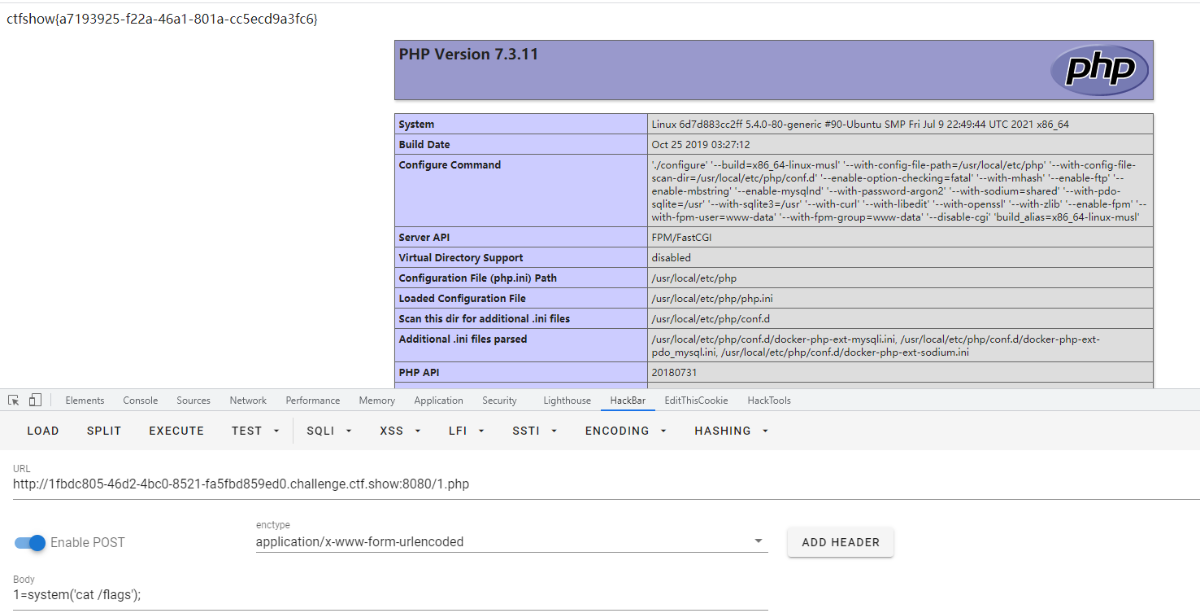
Task: Expand the SQLI dropdown menu
Action: [x=329, y=431]
